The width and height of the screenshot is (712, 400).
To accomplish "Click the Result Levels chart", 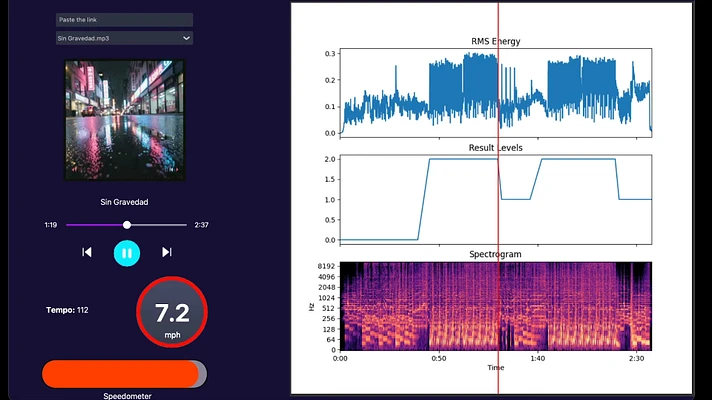I will (x=496, y=199).
